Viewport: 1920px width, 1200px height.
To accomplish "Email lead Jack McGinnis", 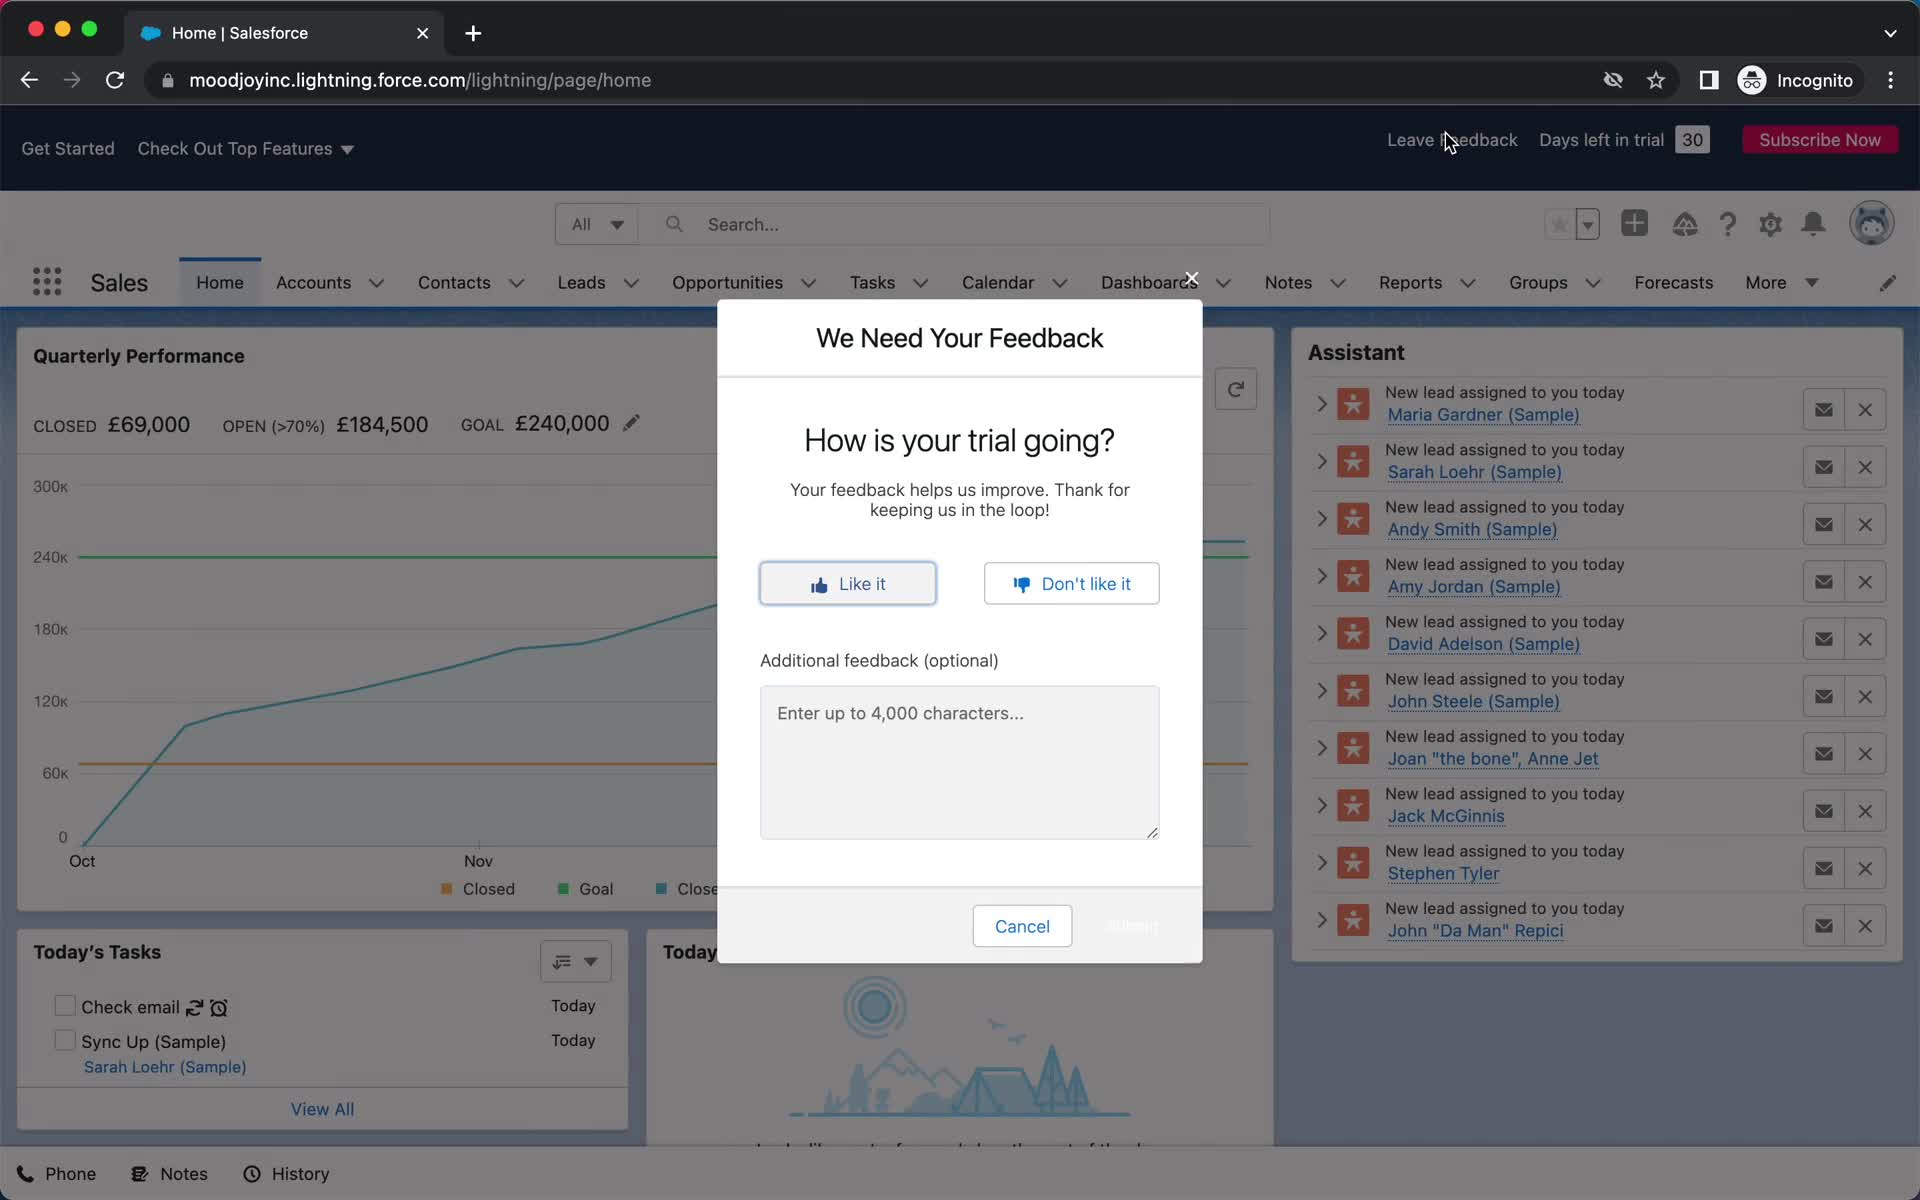I will click(1824, 811).
